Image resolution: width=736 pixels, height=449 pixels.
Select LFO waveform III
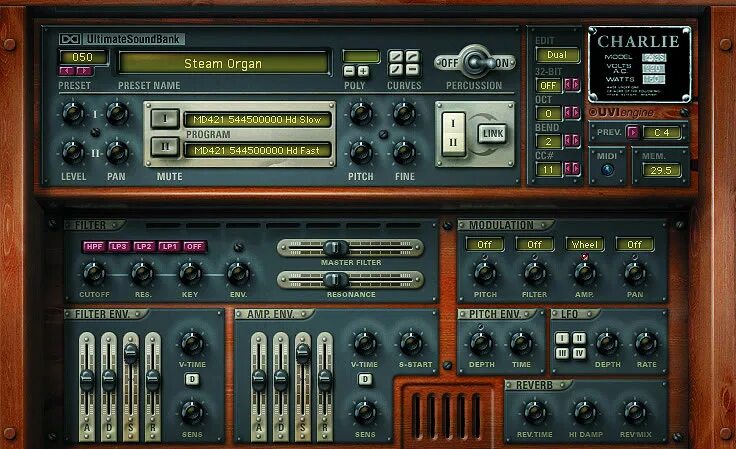click(x=562, y=353)
